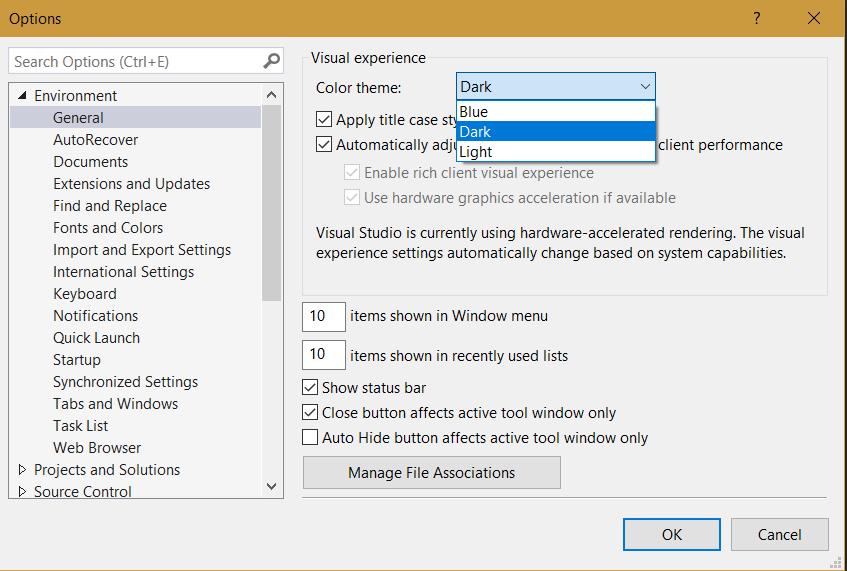Select International Settings item
847x571 pixels.
(x=123, y=272)
